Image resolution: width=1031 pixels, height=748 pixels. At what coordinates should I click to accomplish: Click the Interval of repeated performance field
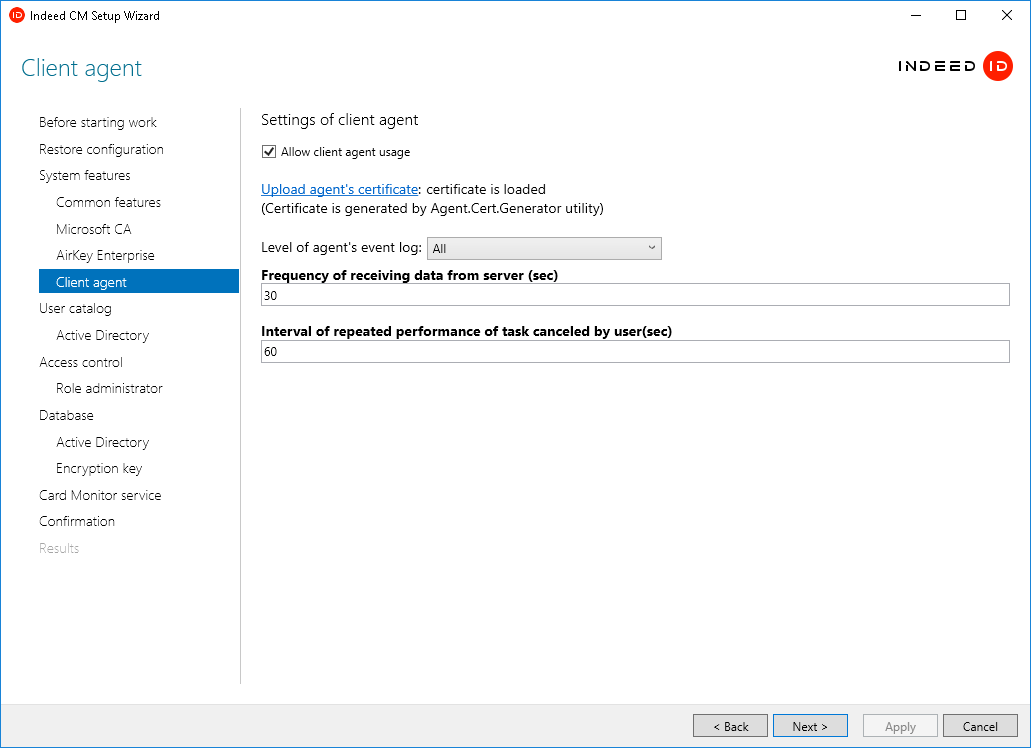tap(635, 352)
